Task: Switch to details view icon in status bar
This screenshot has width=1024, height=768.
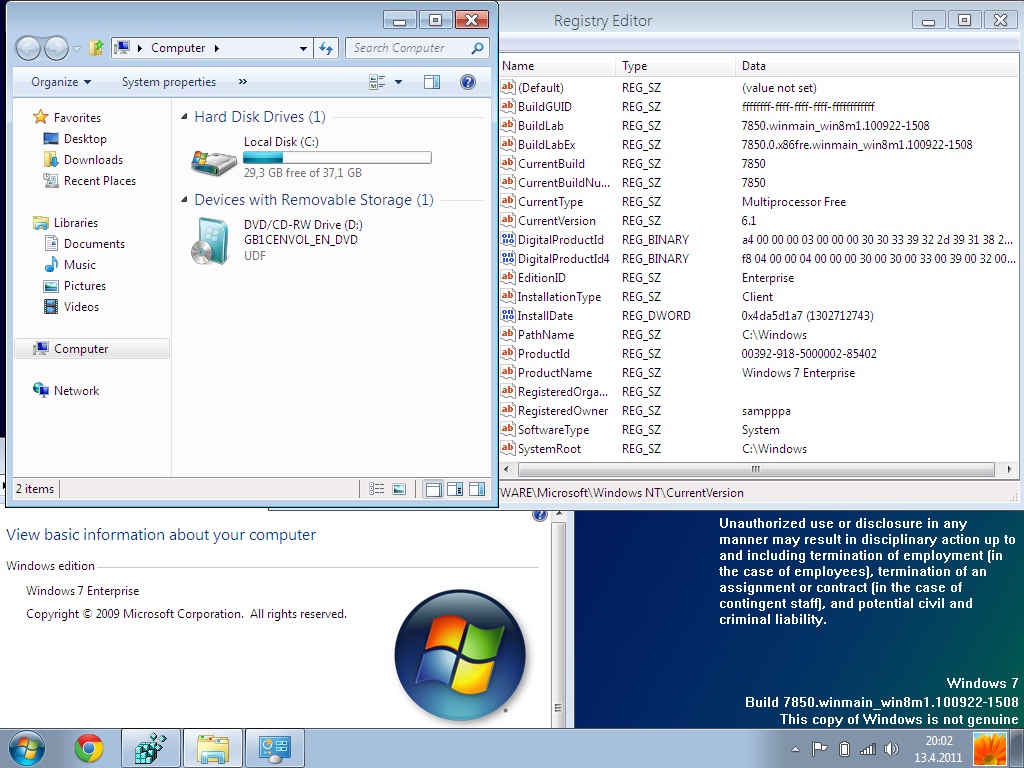Action: click(x=377, y=489)
